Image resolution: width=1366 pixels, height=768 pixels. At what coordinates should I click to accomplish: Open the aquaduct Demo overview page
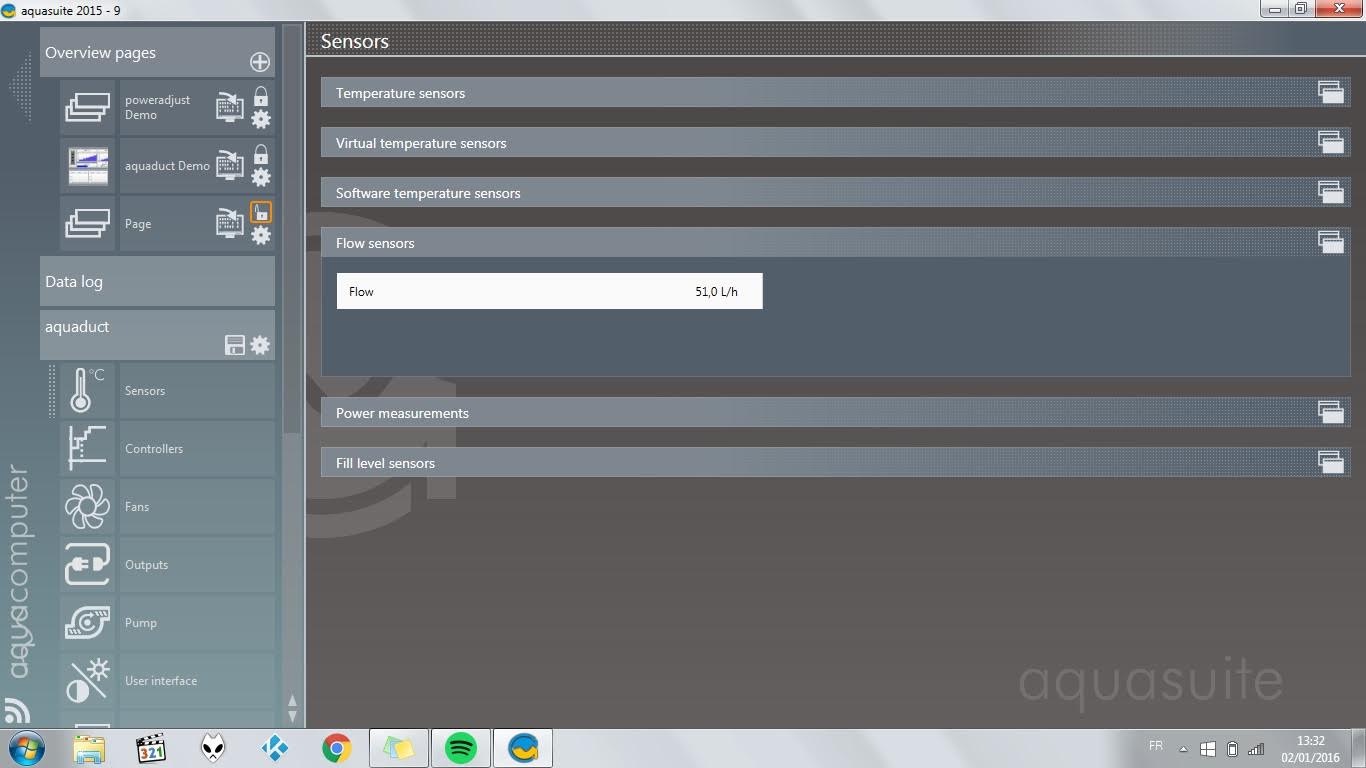coord(167,166)
